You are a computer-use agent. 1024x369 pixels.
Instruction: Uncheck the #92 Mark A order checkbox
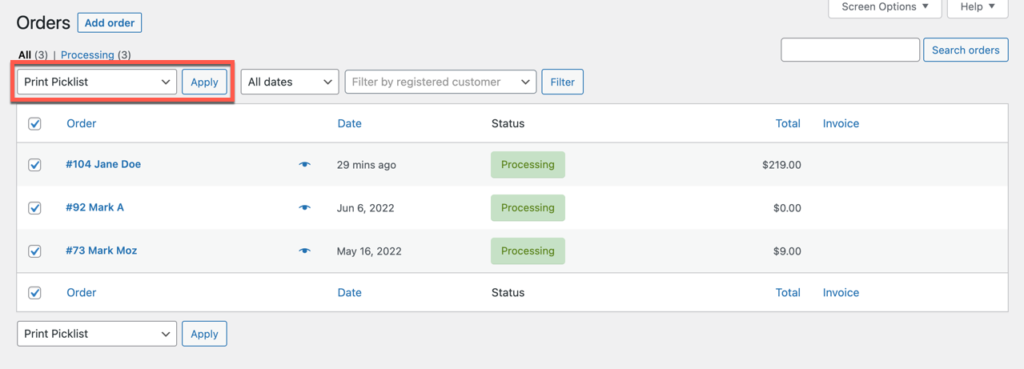[35, 208]
